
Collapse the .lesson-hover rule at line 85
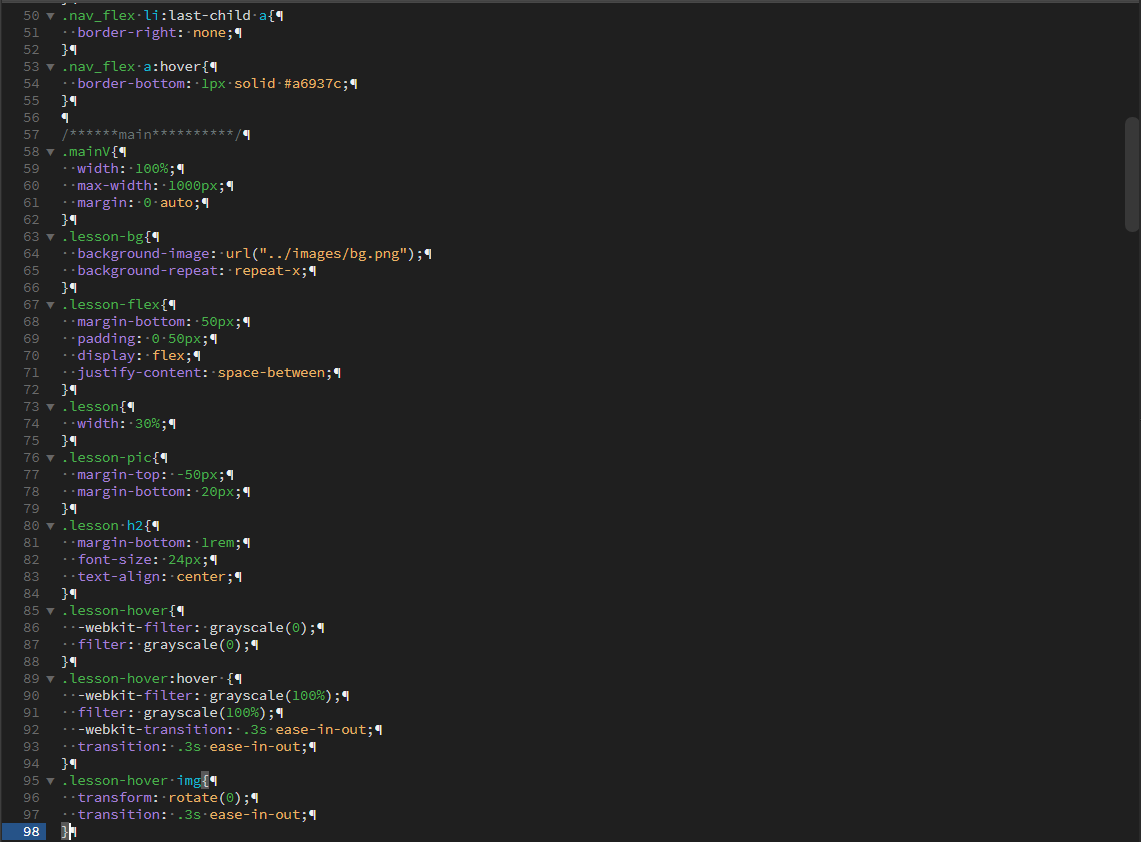tap(50, 611)
